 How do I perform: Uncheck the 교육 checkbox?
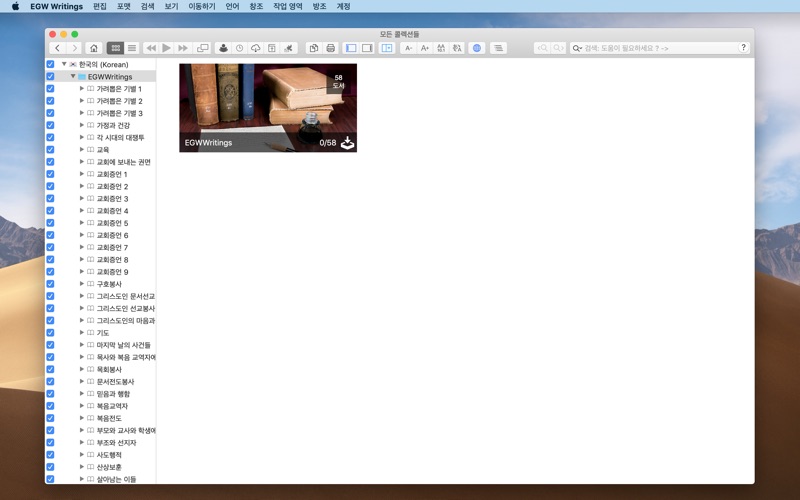click(50, 149)
